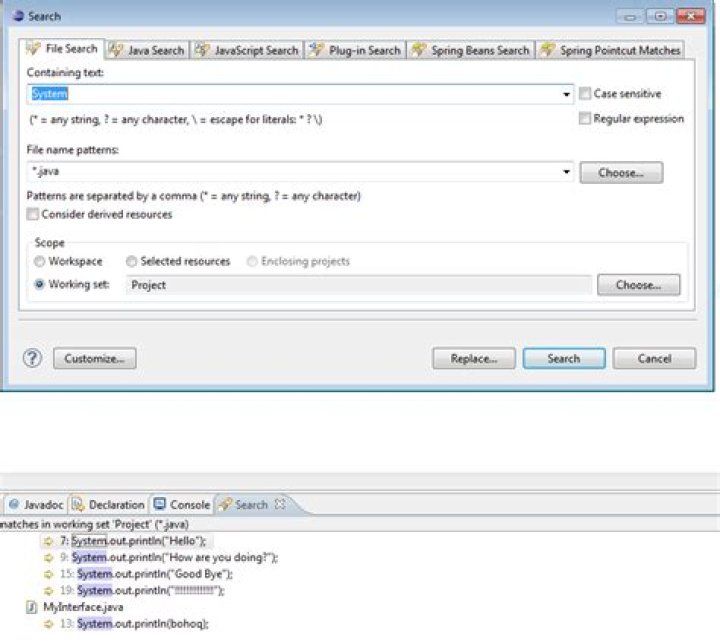This screenshot has height=643, width=720.
Task: Click the MyInterface.java file icon
Action: click(x=31, y=607)
